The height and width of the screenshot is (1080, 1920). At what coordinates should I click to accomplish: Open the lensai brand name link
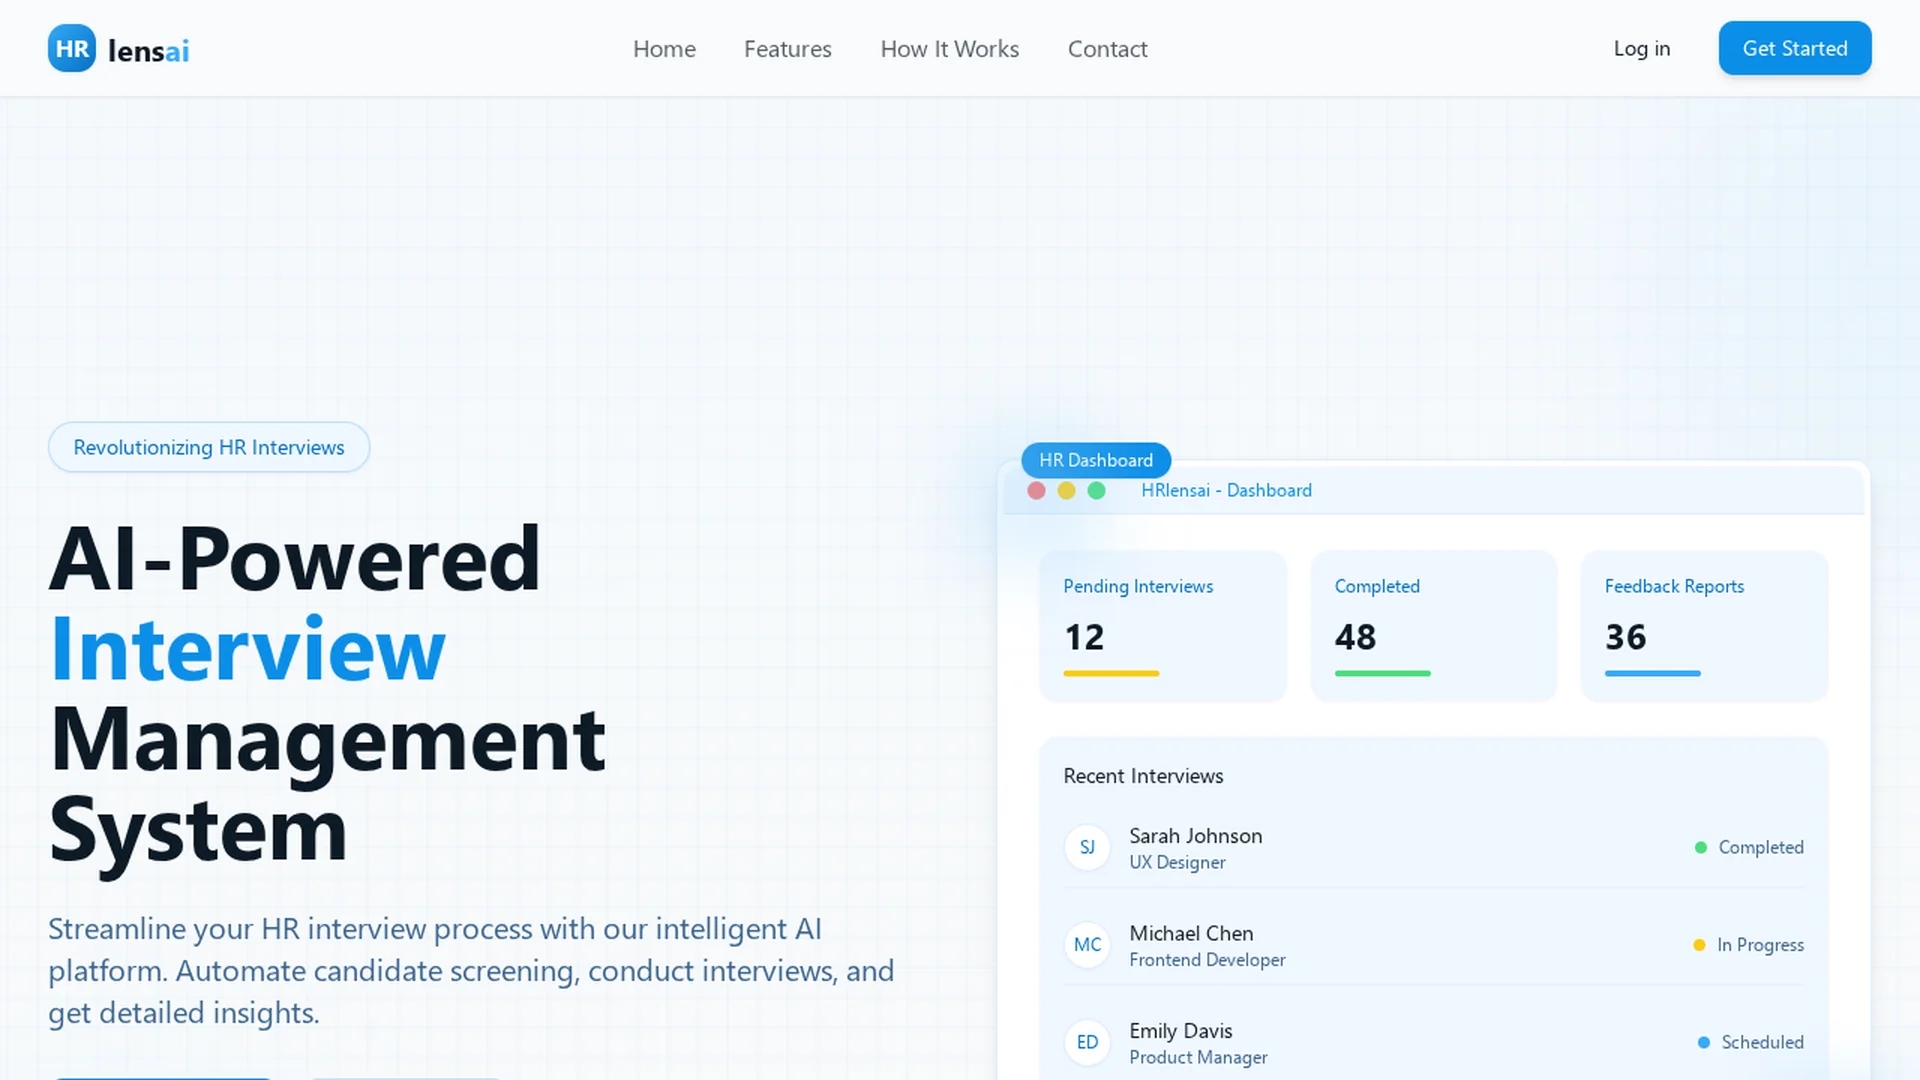click(148, 50)
